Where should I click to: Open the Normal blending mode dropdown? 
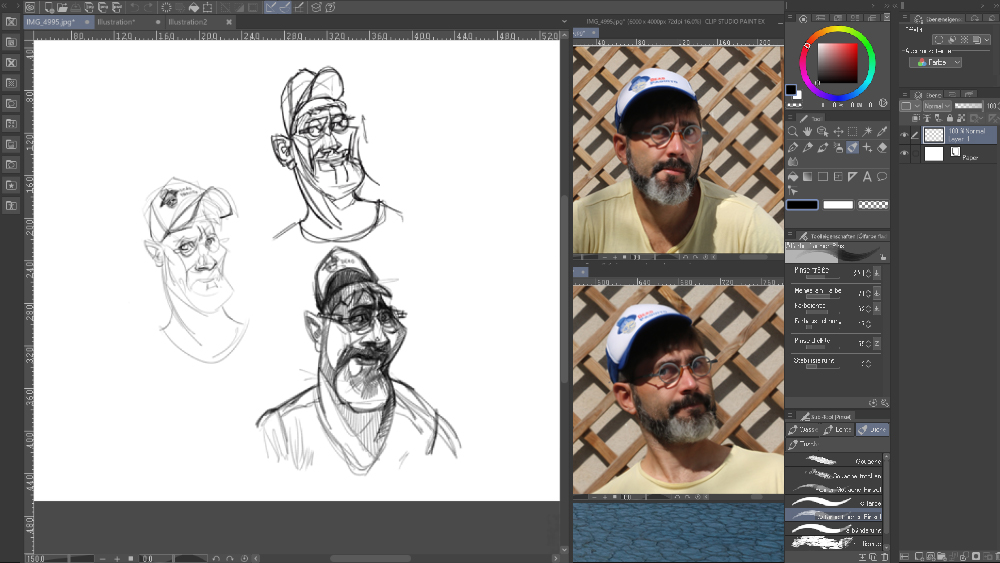(x=936, y=106)
